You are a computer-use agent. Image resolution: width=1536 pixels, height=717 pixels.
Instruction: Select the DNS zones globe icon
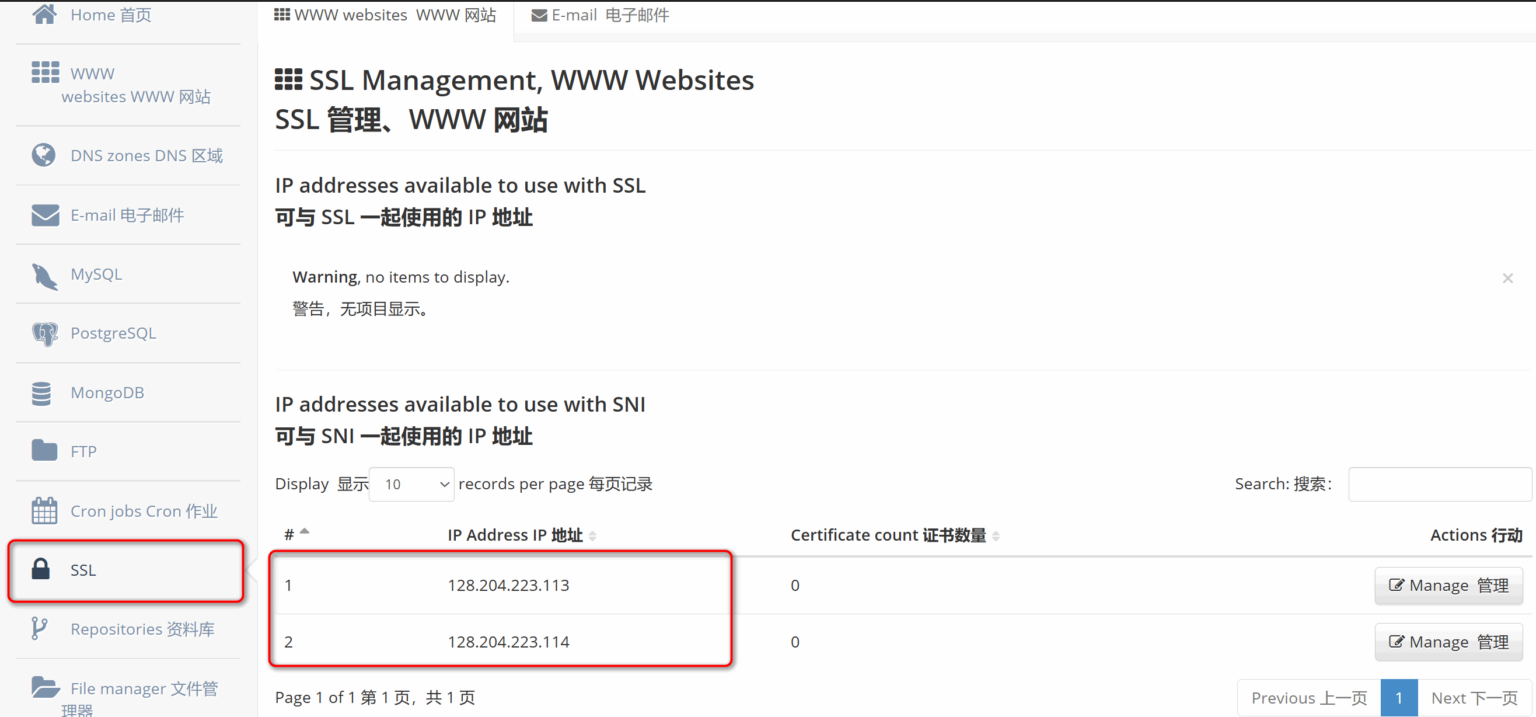point(44,155)
